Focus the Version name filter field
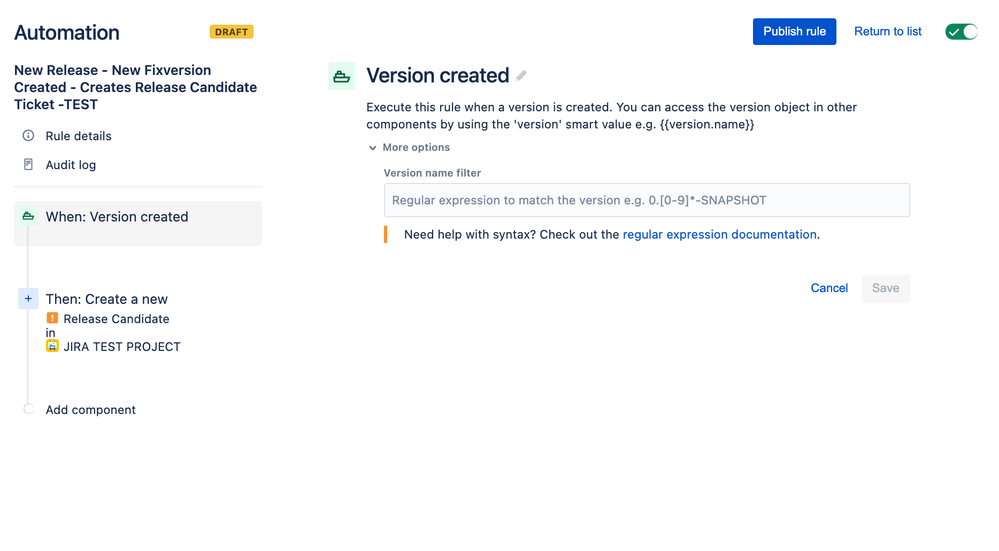The width and height of the screenshot is (999, 551). pyautogui.click(x=647, y=200)
